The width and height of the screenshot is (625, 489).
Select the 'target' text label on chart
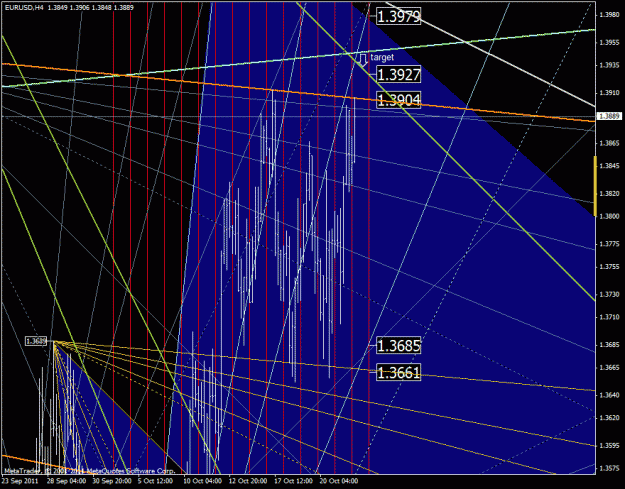click(x=382, y=57)
